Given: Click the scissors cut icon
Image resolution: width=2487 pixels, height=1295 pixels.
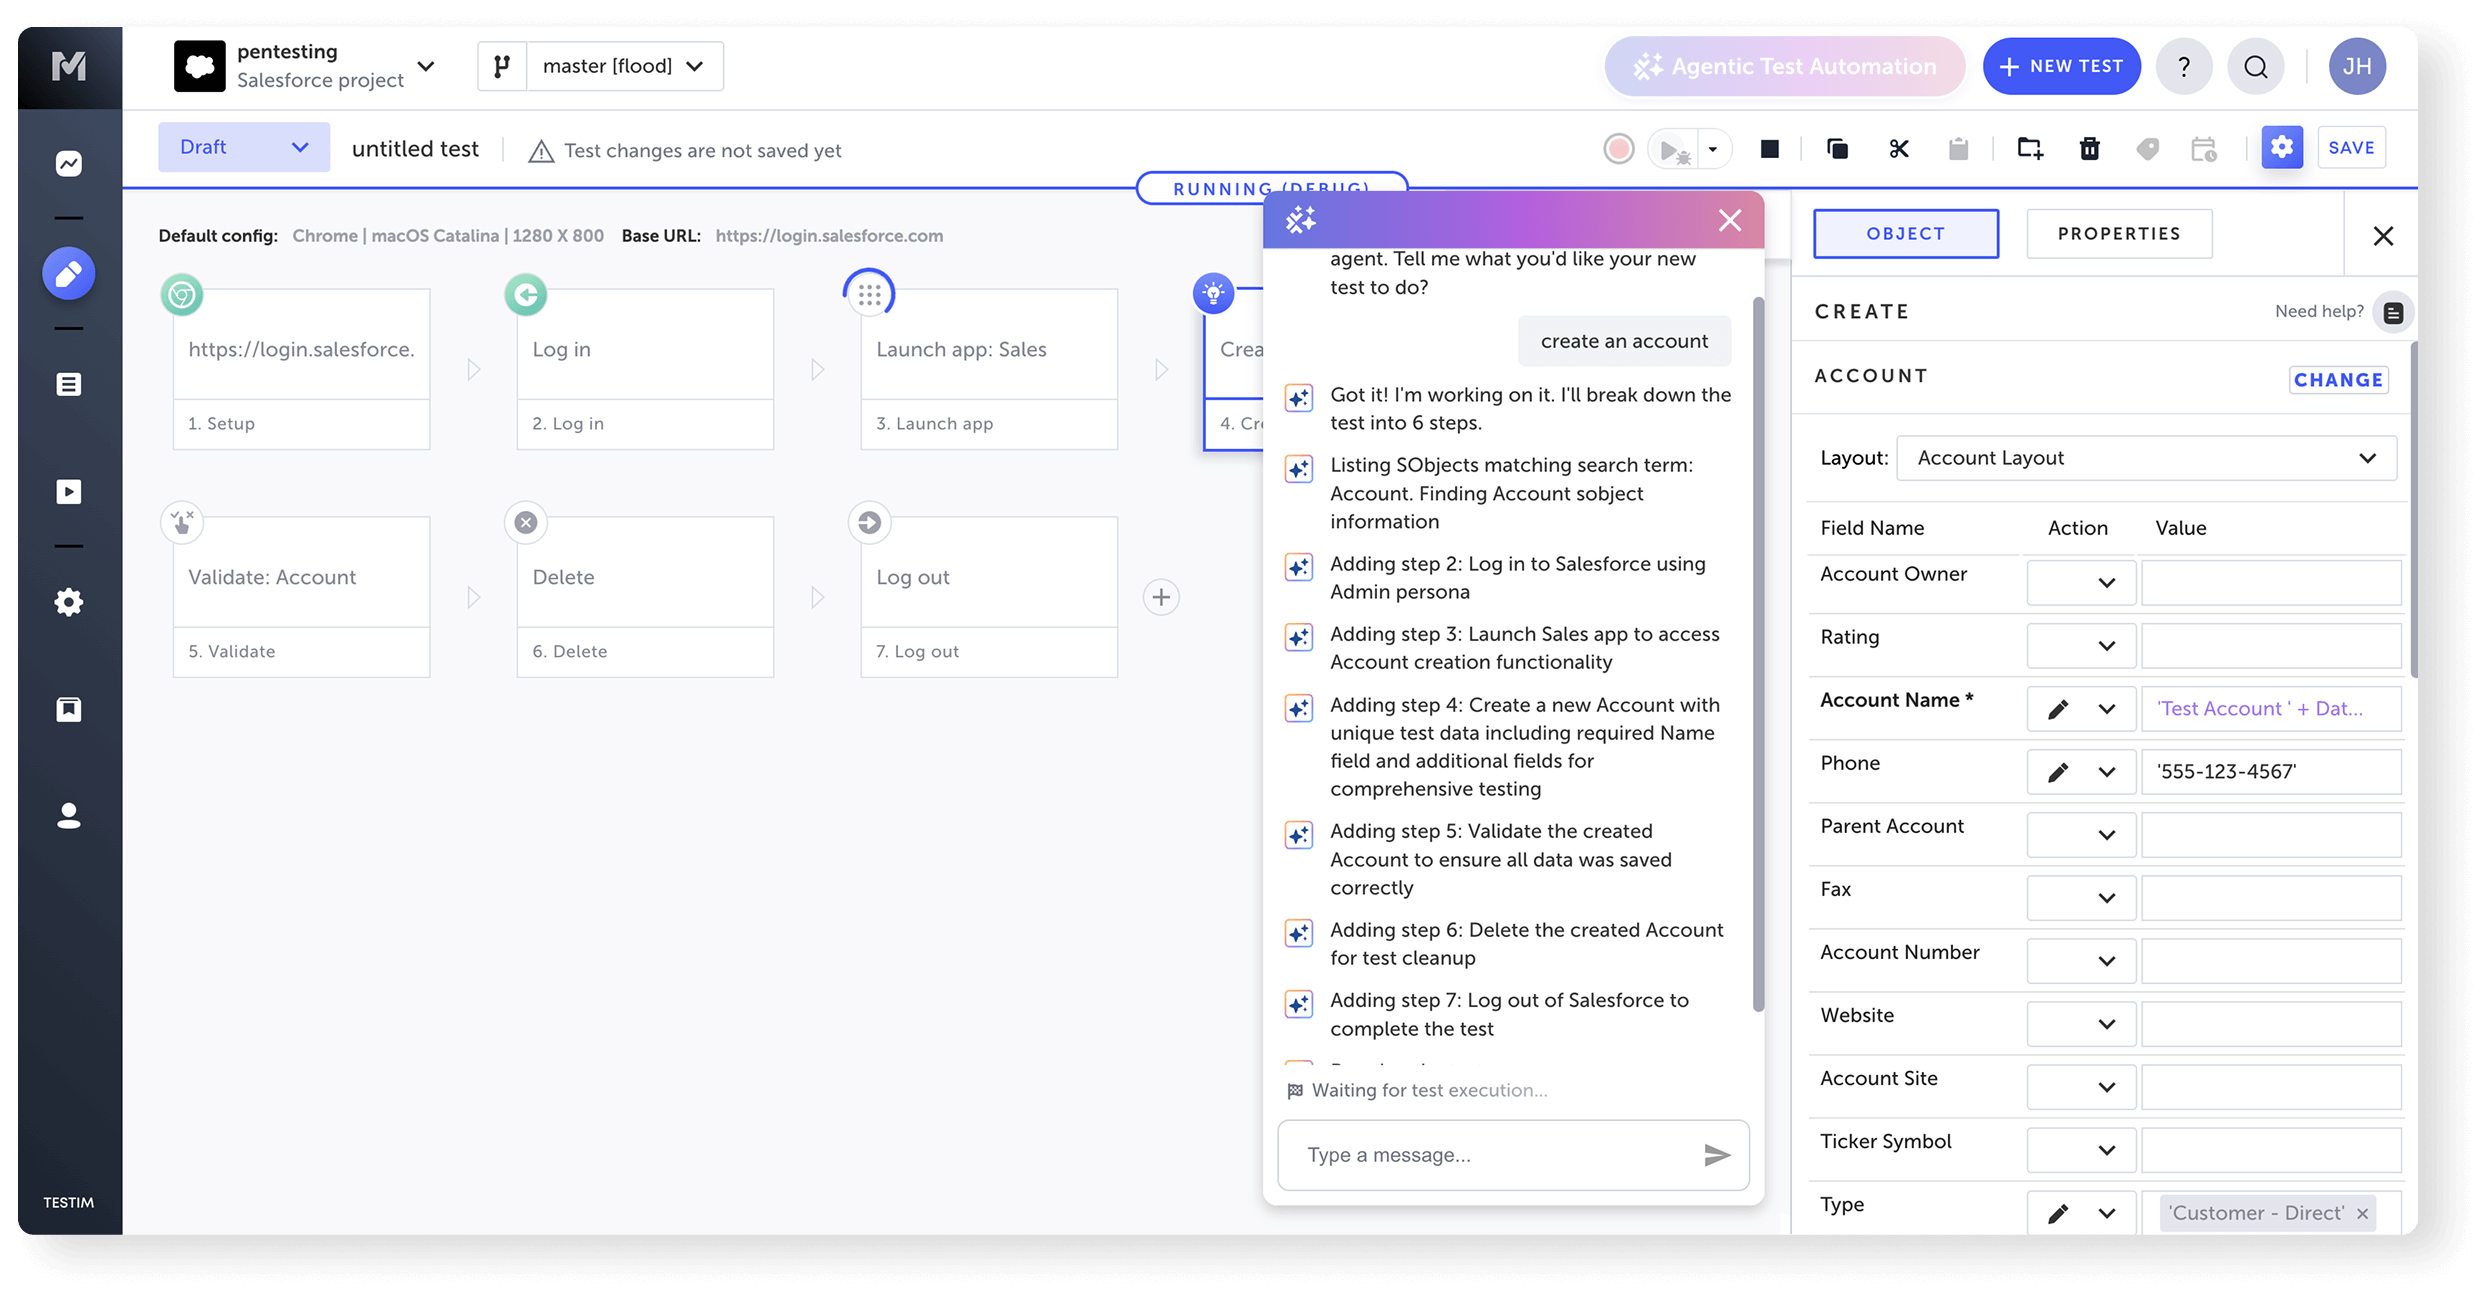Looking at the screenshot, I should coord(1898,149).
